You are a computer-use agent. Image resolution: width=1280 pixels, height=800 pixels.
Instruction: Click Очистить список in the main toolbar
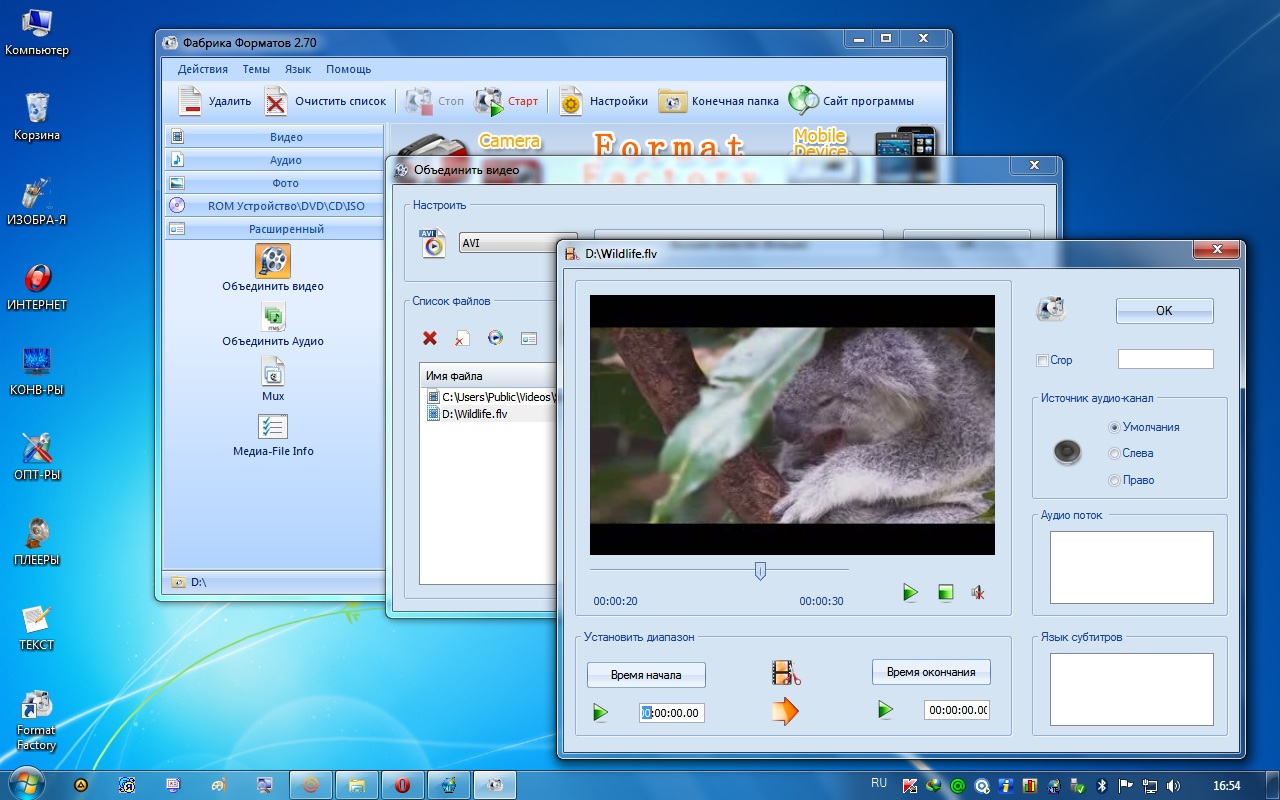click(x=325, y=101)
